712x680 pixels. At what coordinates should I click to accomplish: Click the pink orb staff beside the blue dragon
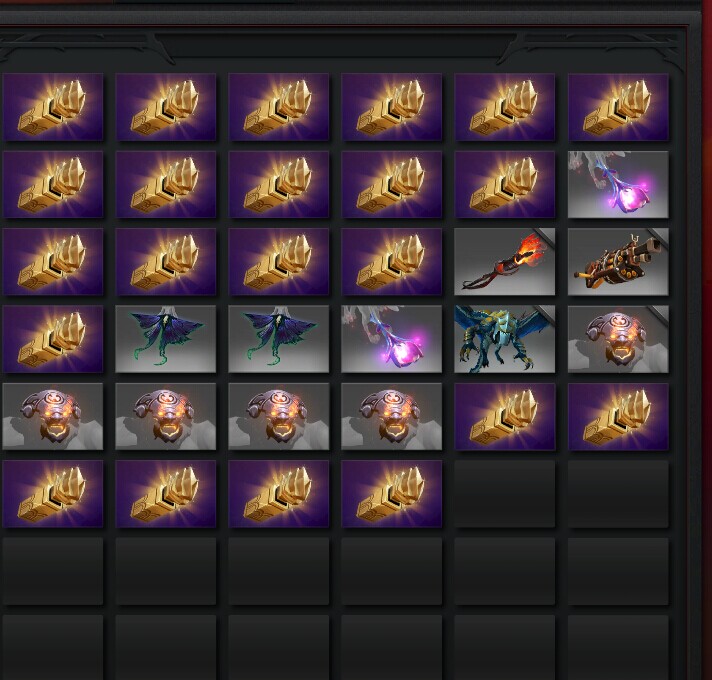(x=391, y=339)
